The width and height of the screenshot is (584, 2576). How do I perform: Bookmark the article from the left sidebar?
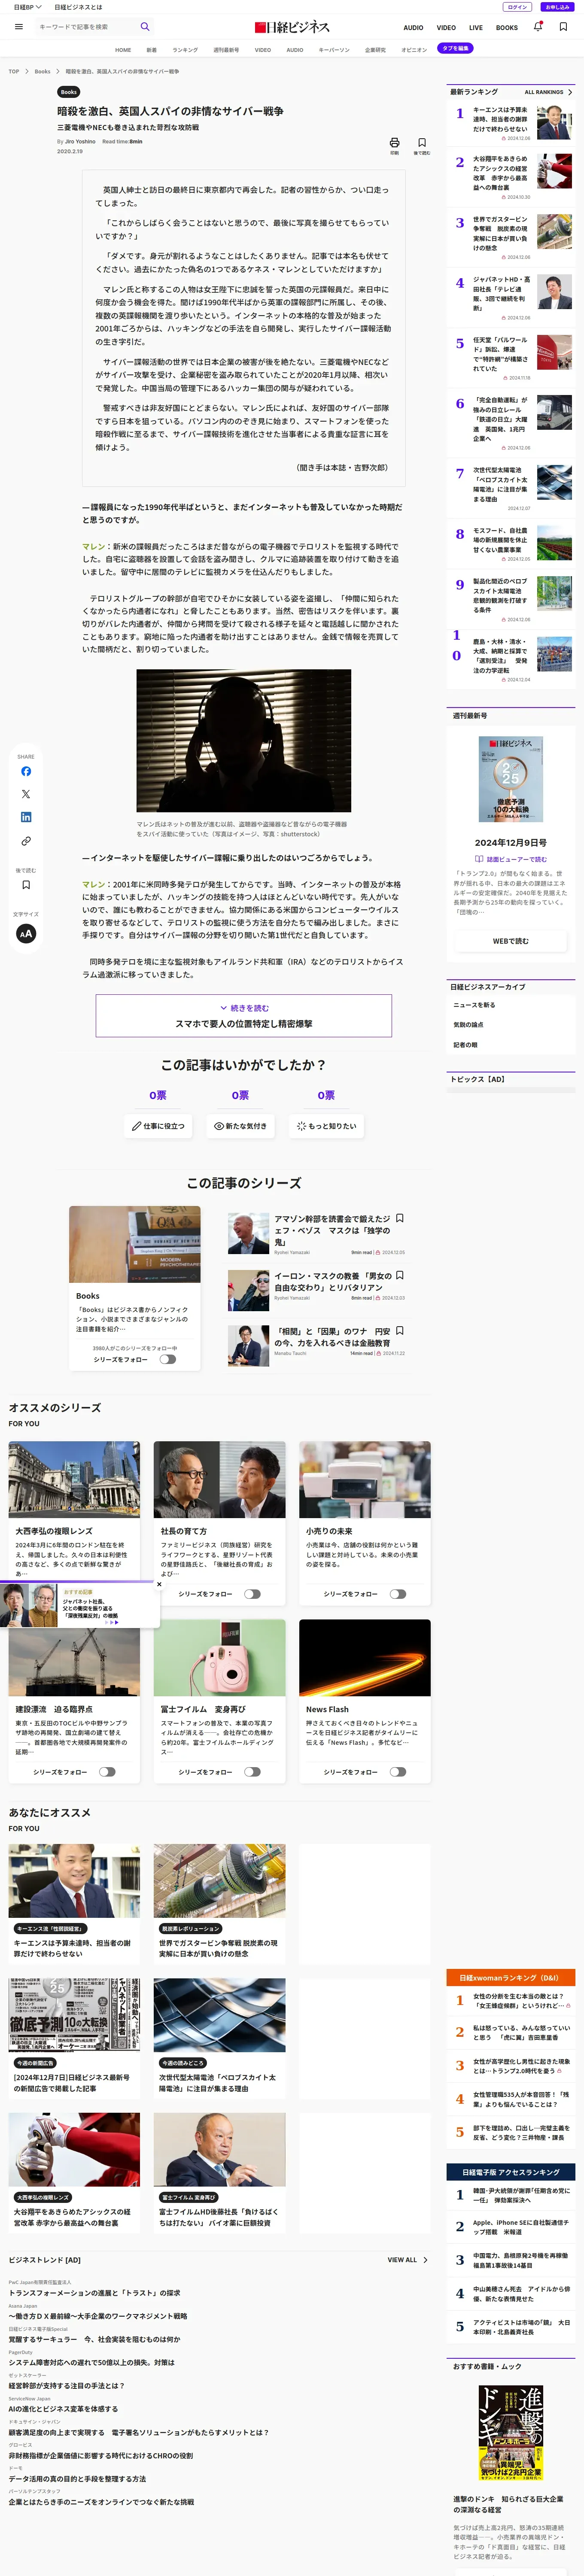tap(26, 885)
